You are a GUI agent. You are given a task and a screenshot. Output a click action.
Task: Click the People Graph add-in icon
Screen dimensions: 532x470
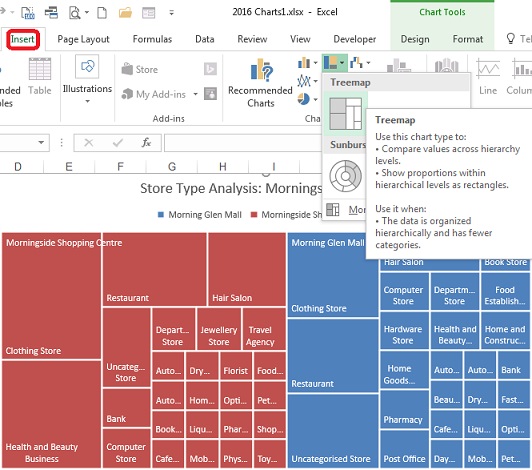(x=210, y=94)
